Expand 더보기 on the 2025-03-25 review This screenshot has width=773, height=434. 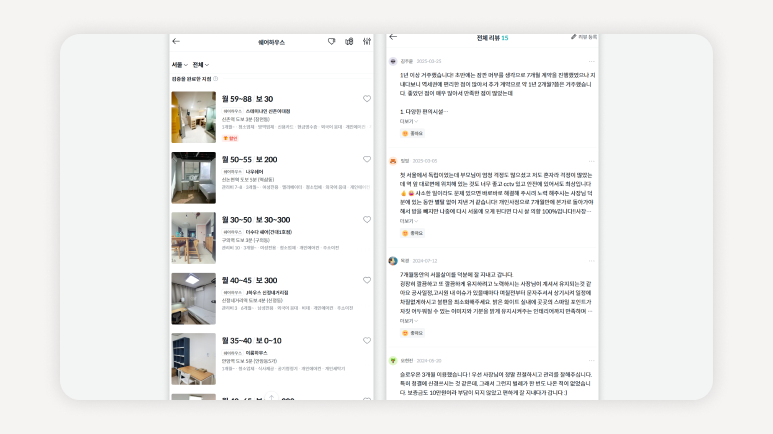409,121
